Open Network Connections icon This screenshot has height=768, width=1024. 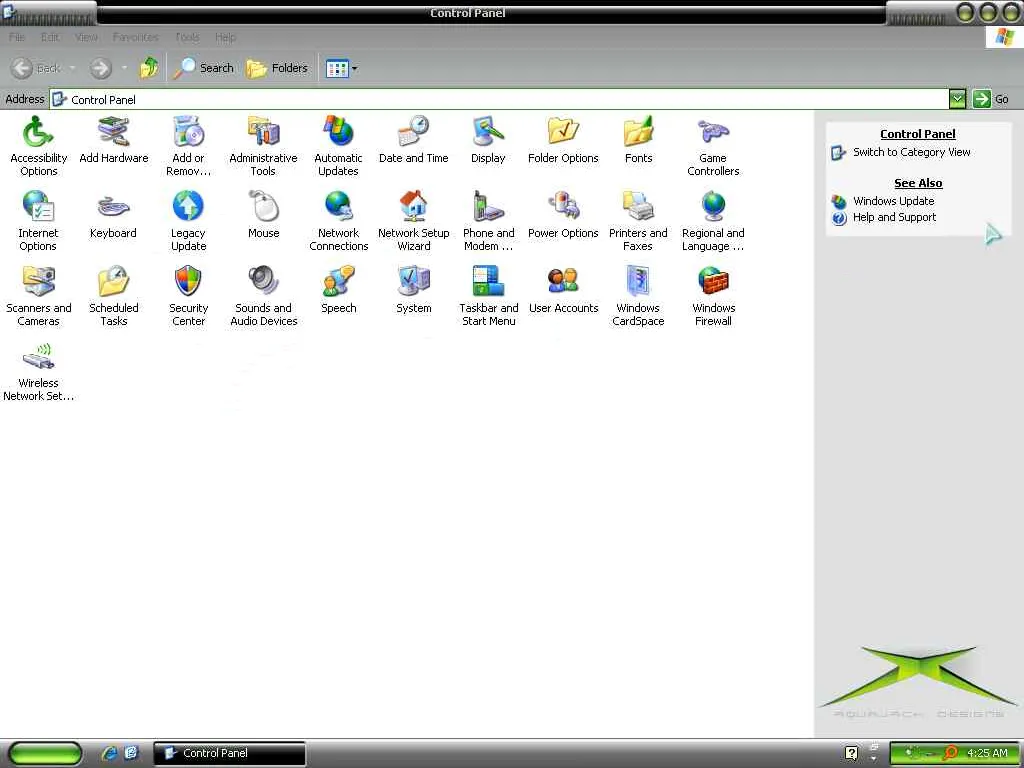338,221
